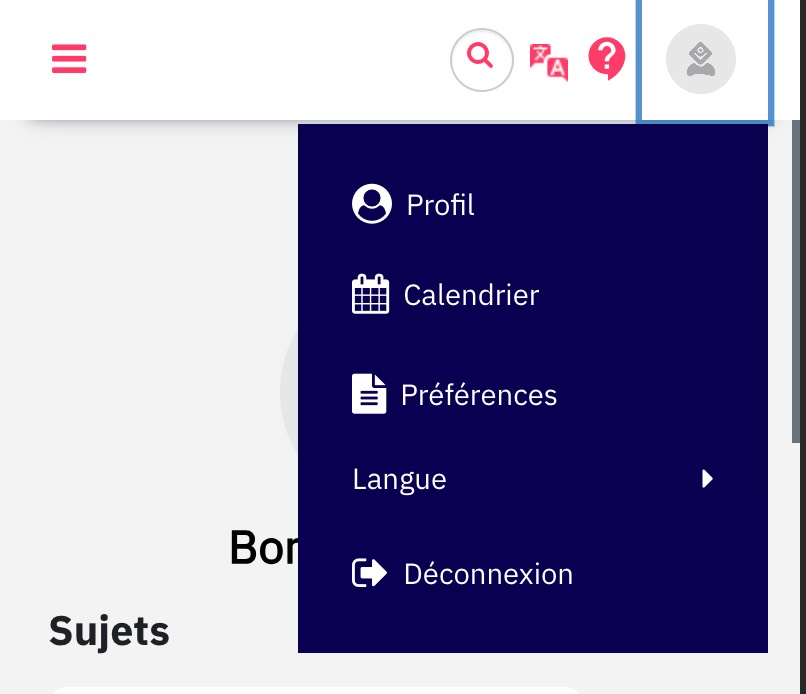Click the page's vertical scrollbar thumb
The width and height of the screenshot is (806, 694).
pyautogui.click(x=796, y=281)
